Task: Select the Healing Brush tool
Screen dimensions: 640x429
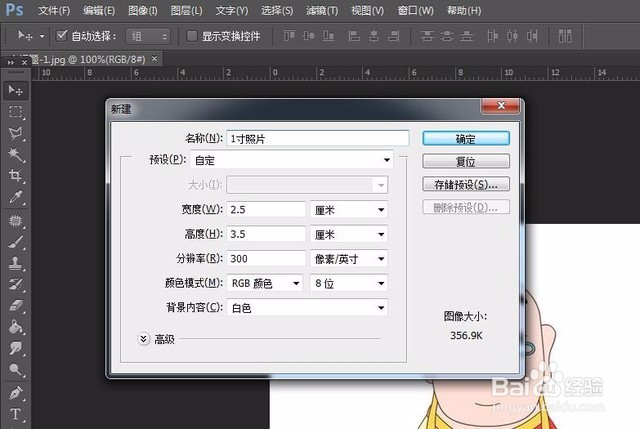Action: tap(16, 221)
